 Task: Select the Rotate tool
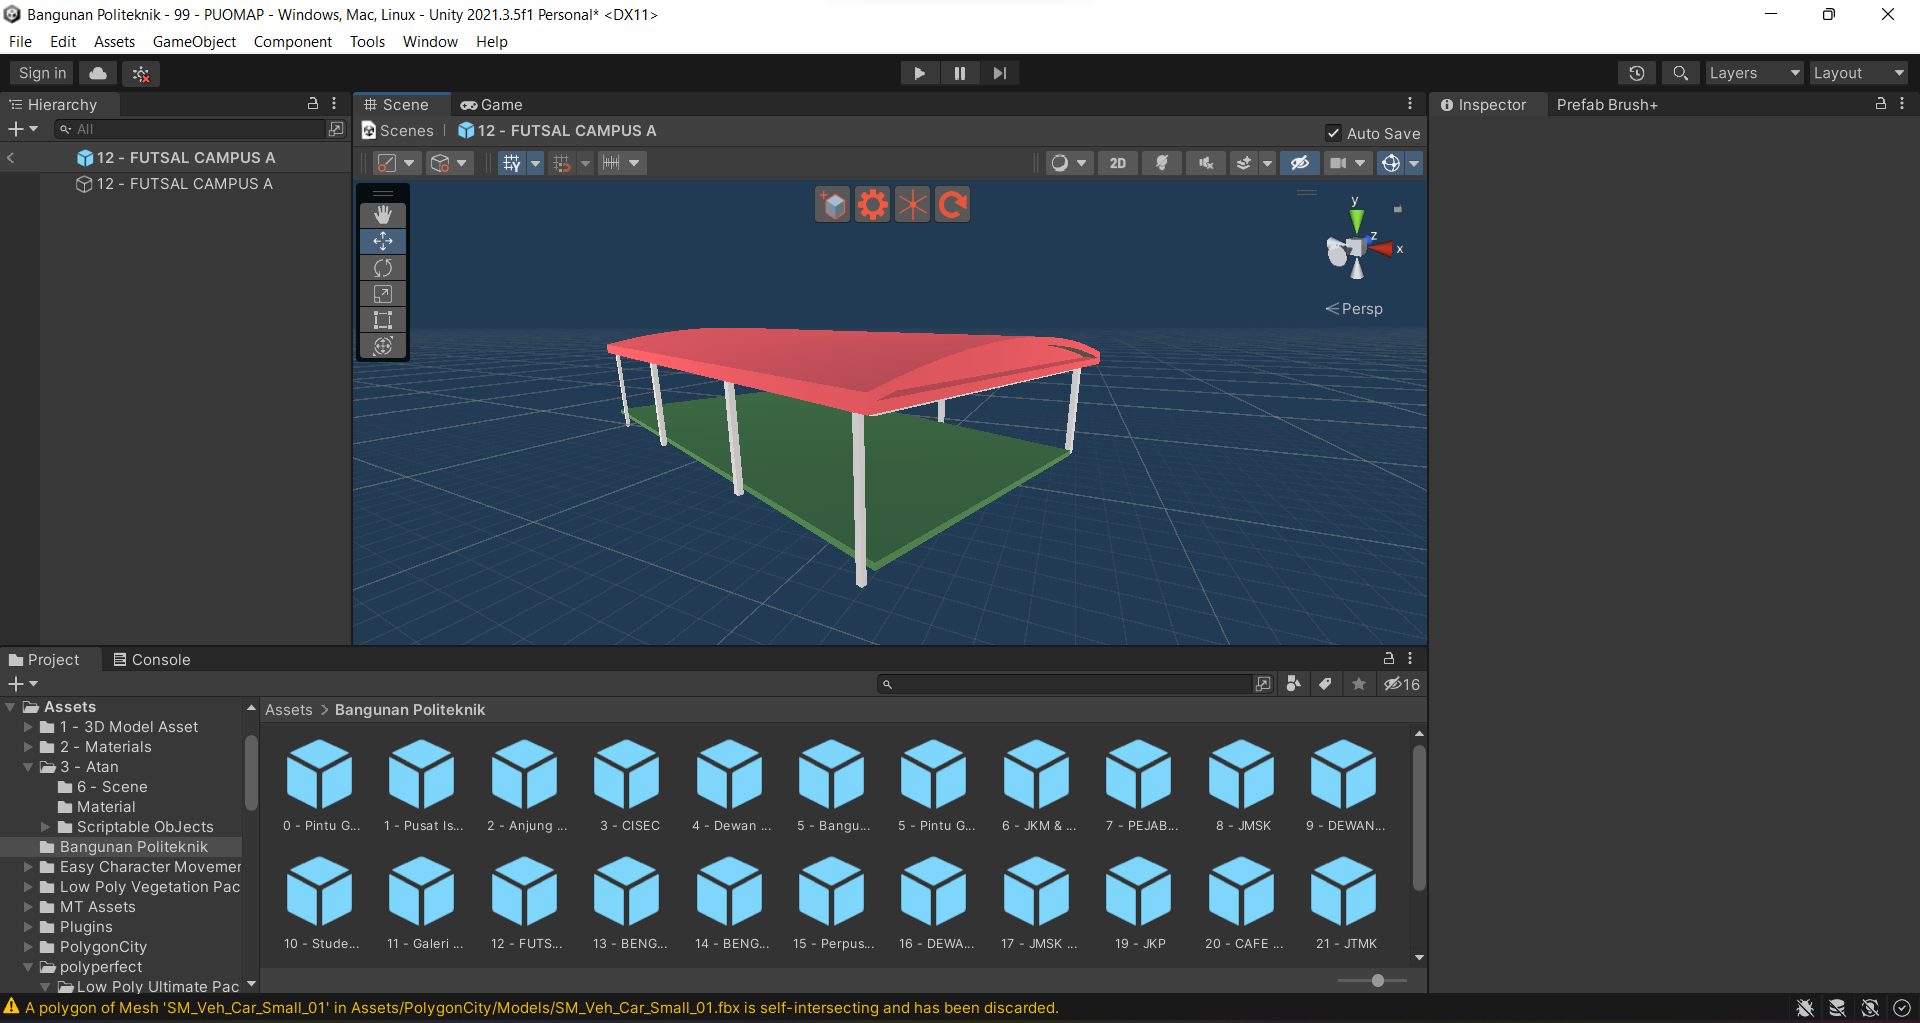pos(383,268)
